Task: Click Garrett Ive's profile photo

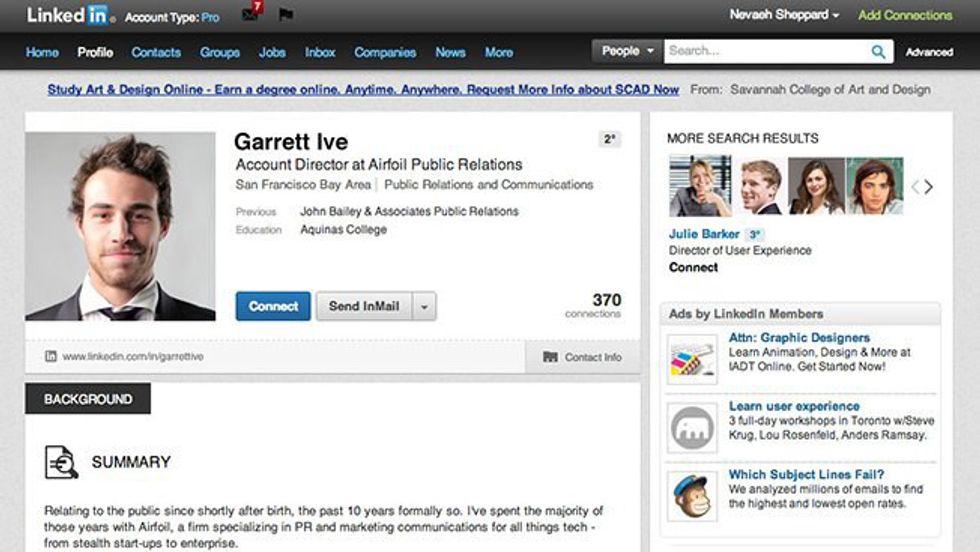Action: coord(120,226)
